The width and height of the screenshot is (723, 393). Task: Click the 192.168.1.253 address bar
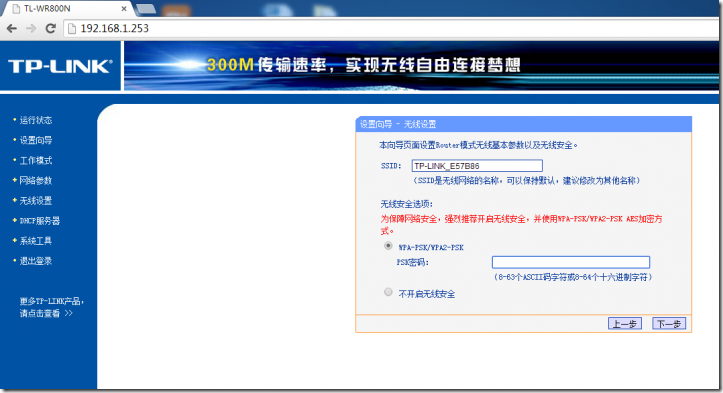tap(392, 29)
